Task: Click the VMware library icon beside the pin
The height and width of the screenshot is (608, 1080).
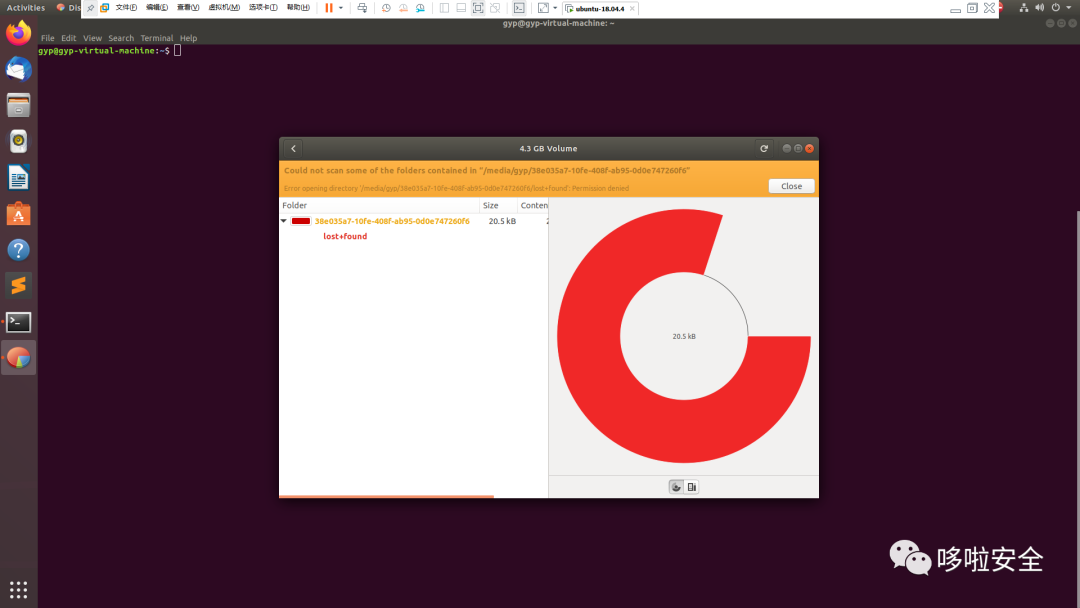Action: 105,8
